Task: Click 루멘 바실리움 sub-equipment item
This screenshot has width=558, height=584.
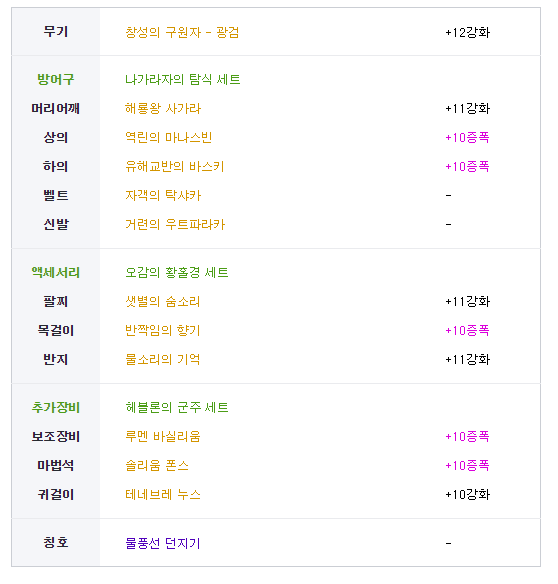Action: [163, 436]
